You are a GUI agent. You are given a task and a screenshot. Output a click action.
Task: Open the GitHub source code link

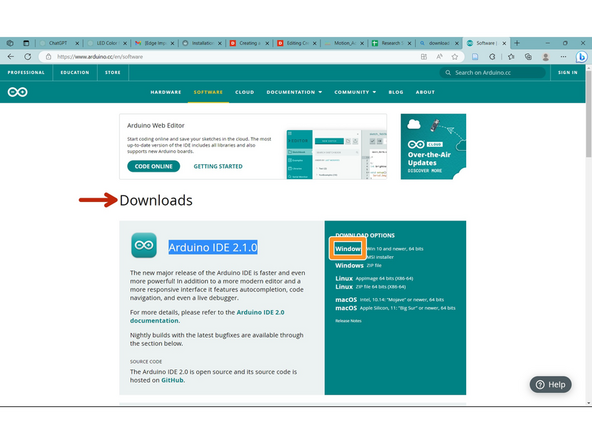pyautogui.click(x=172, y=380)
